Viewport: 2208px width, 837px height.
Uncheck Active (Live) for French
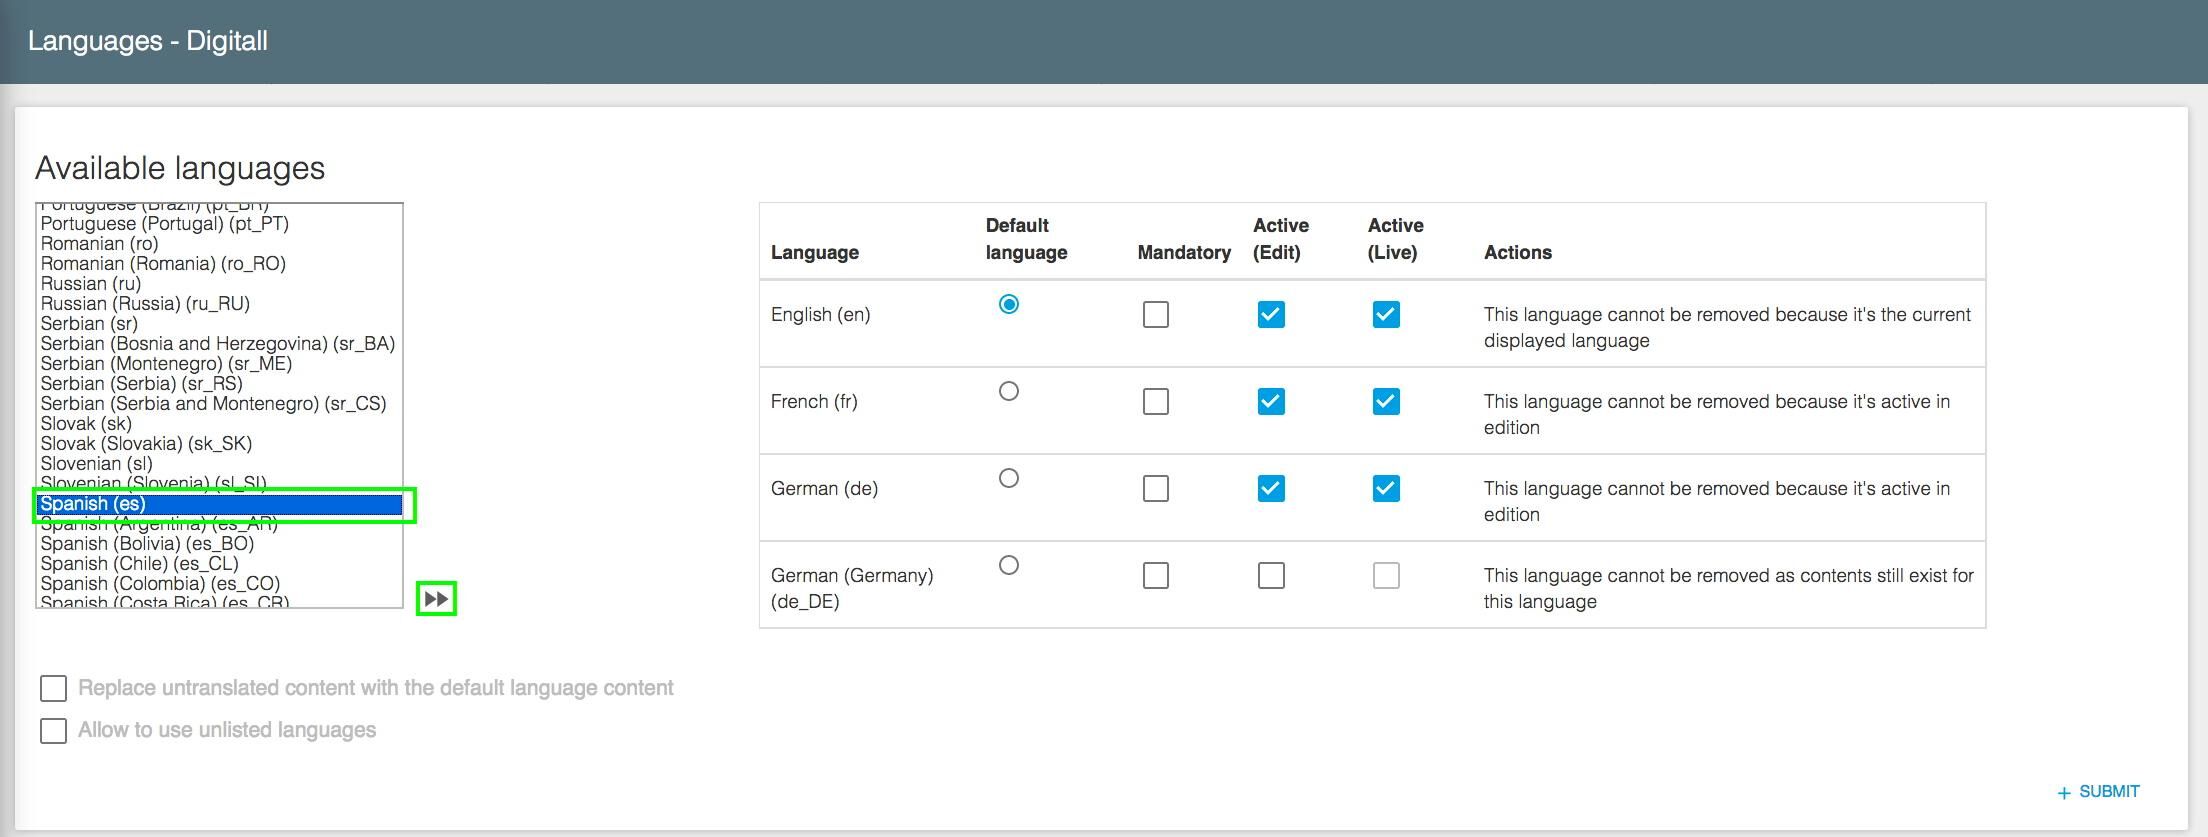click(x=1386, y=401)
